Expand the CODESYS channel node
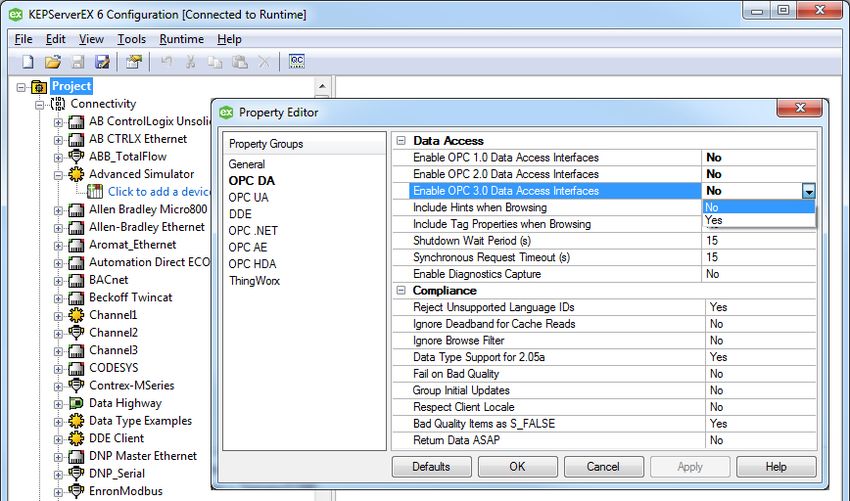Screen dimensions: 850x501 (x=58, y=369)
